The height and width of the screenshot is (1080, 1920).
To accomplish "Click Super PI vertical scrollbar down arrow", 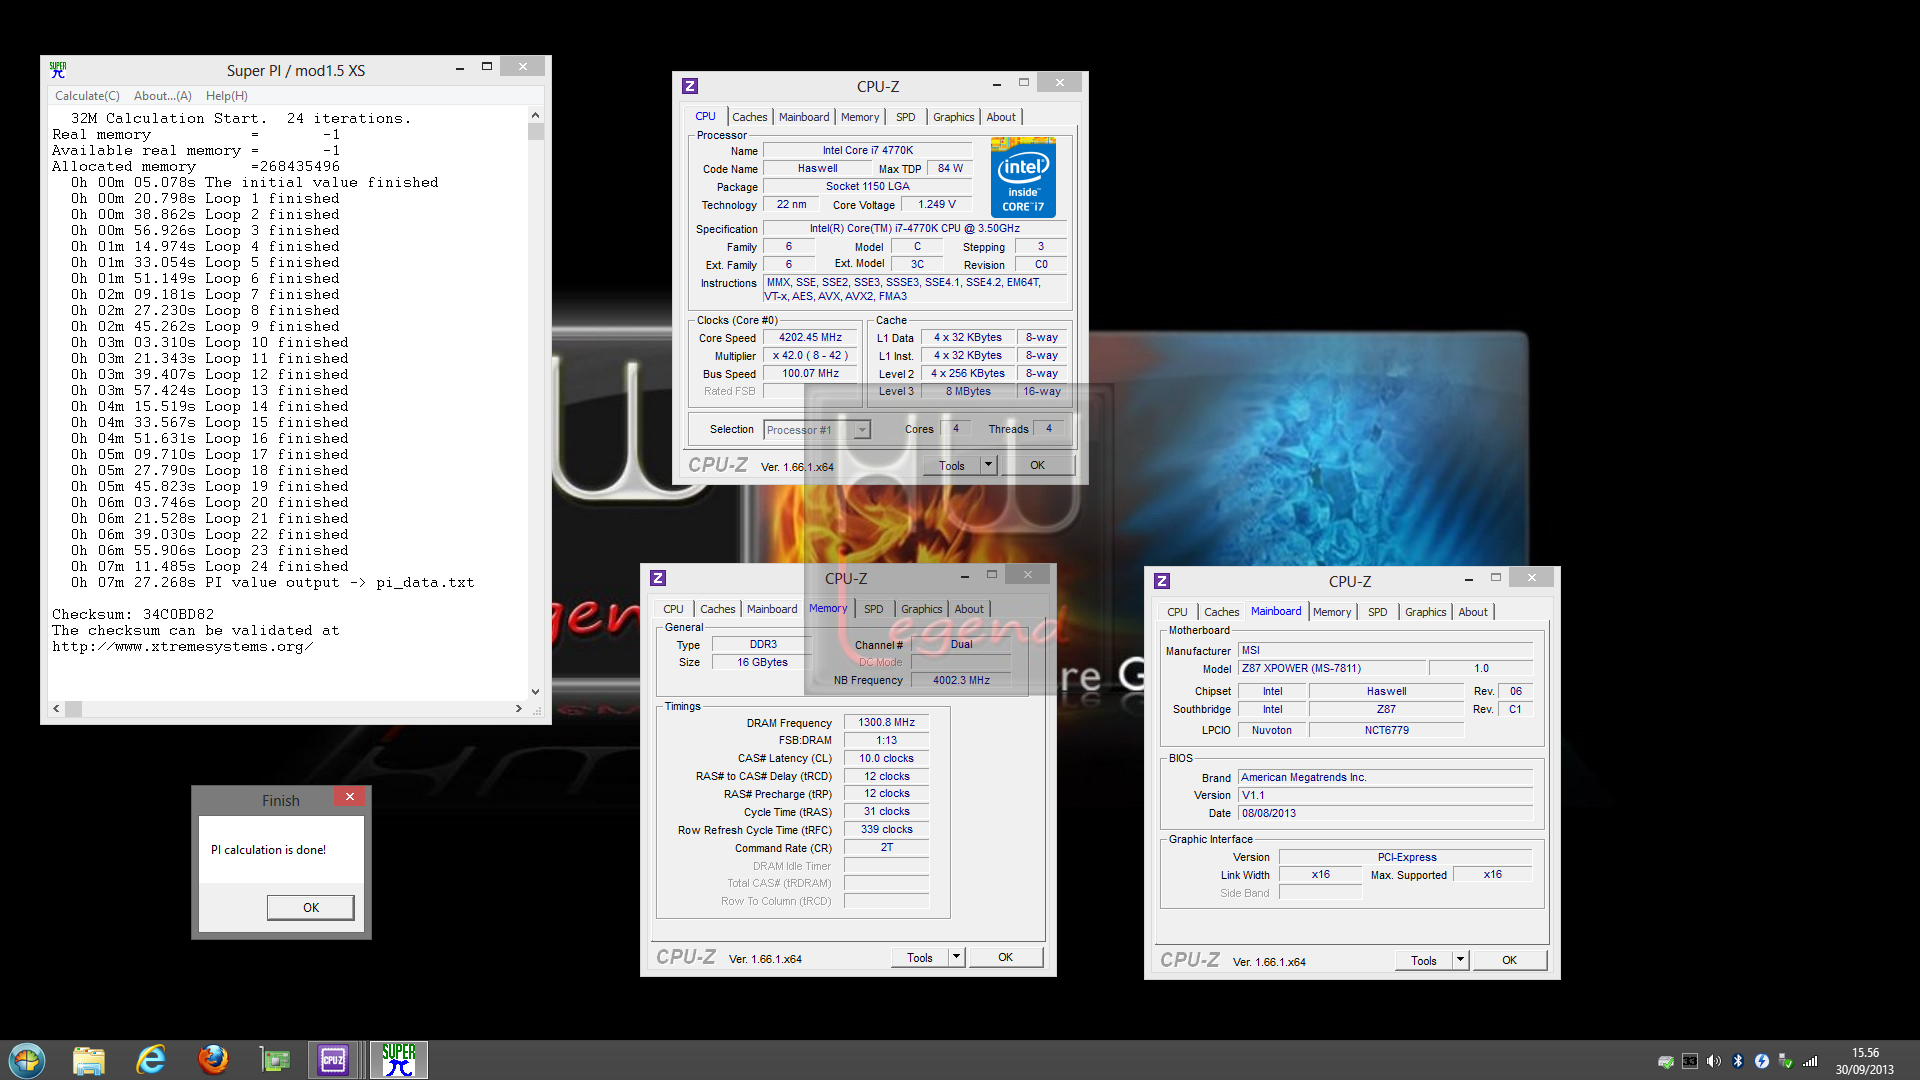I will (x=536, y=691).
